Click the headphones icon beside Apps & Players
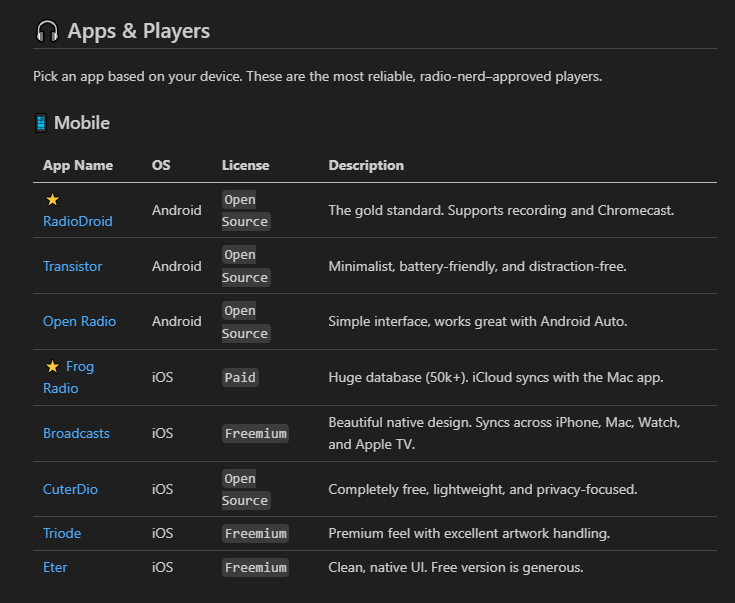735x603 pixels. (46, 31)
